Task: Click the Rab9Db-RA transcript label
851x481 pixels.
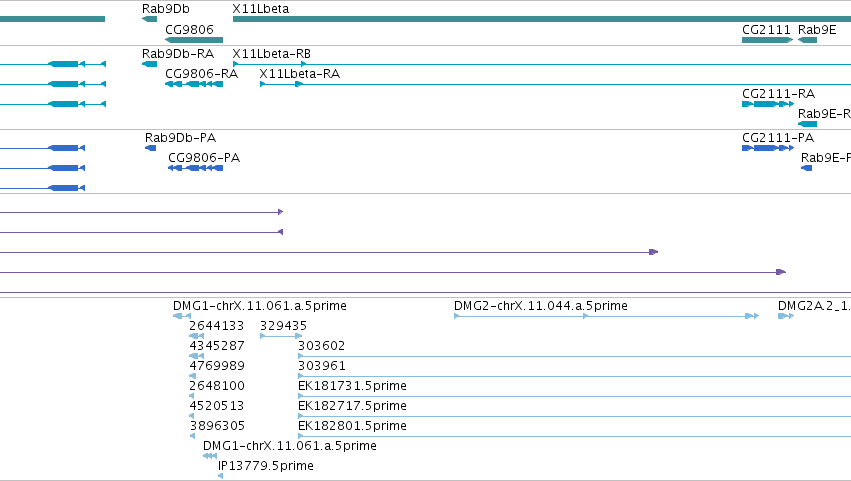Action: [x=178, y=54]
